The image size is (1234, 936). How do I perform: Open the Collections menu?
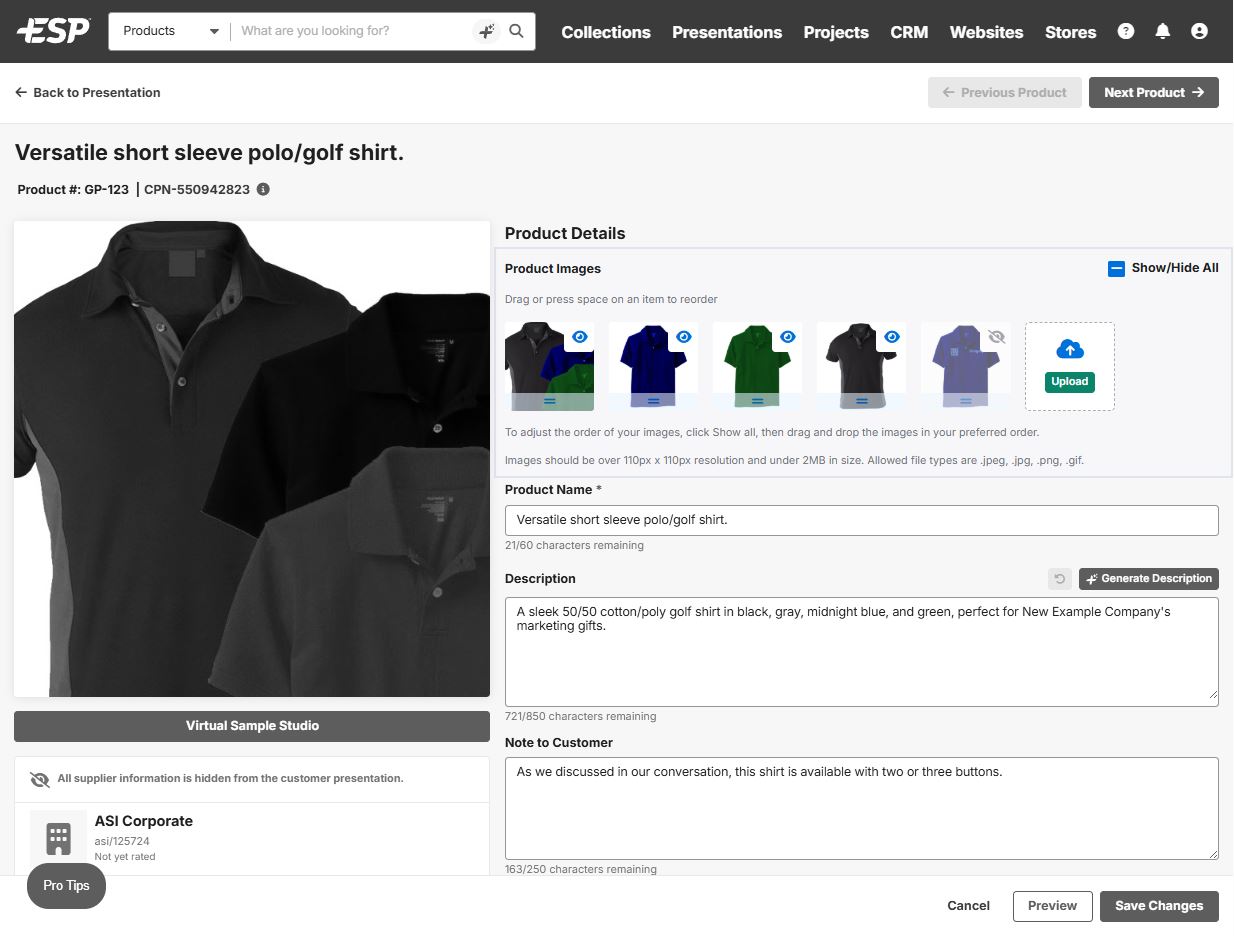606,32
